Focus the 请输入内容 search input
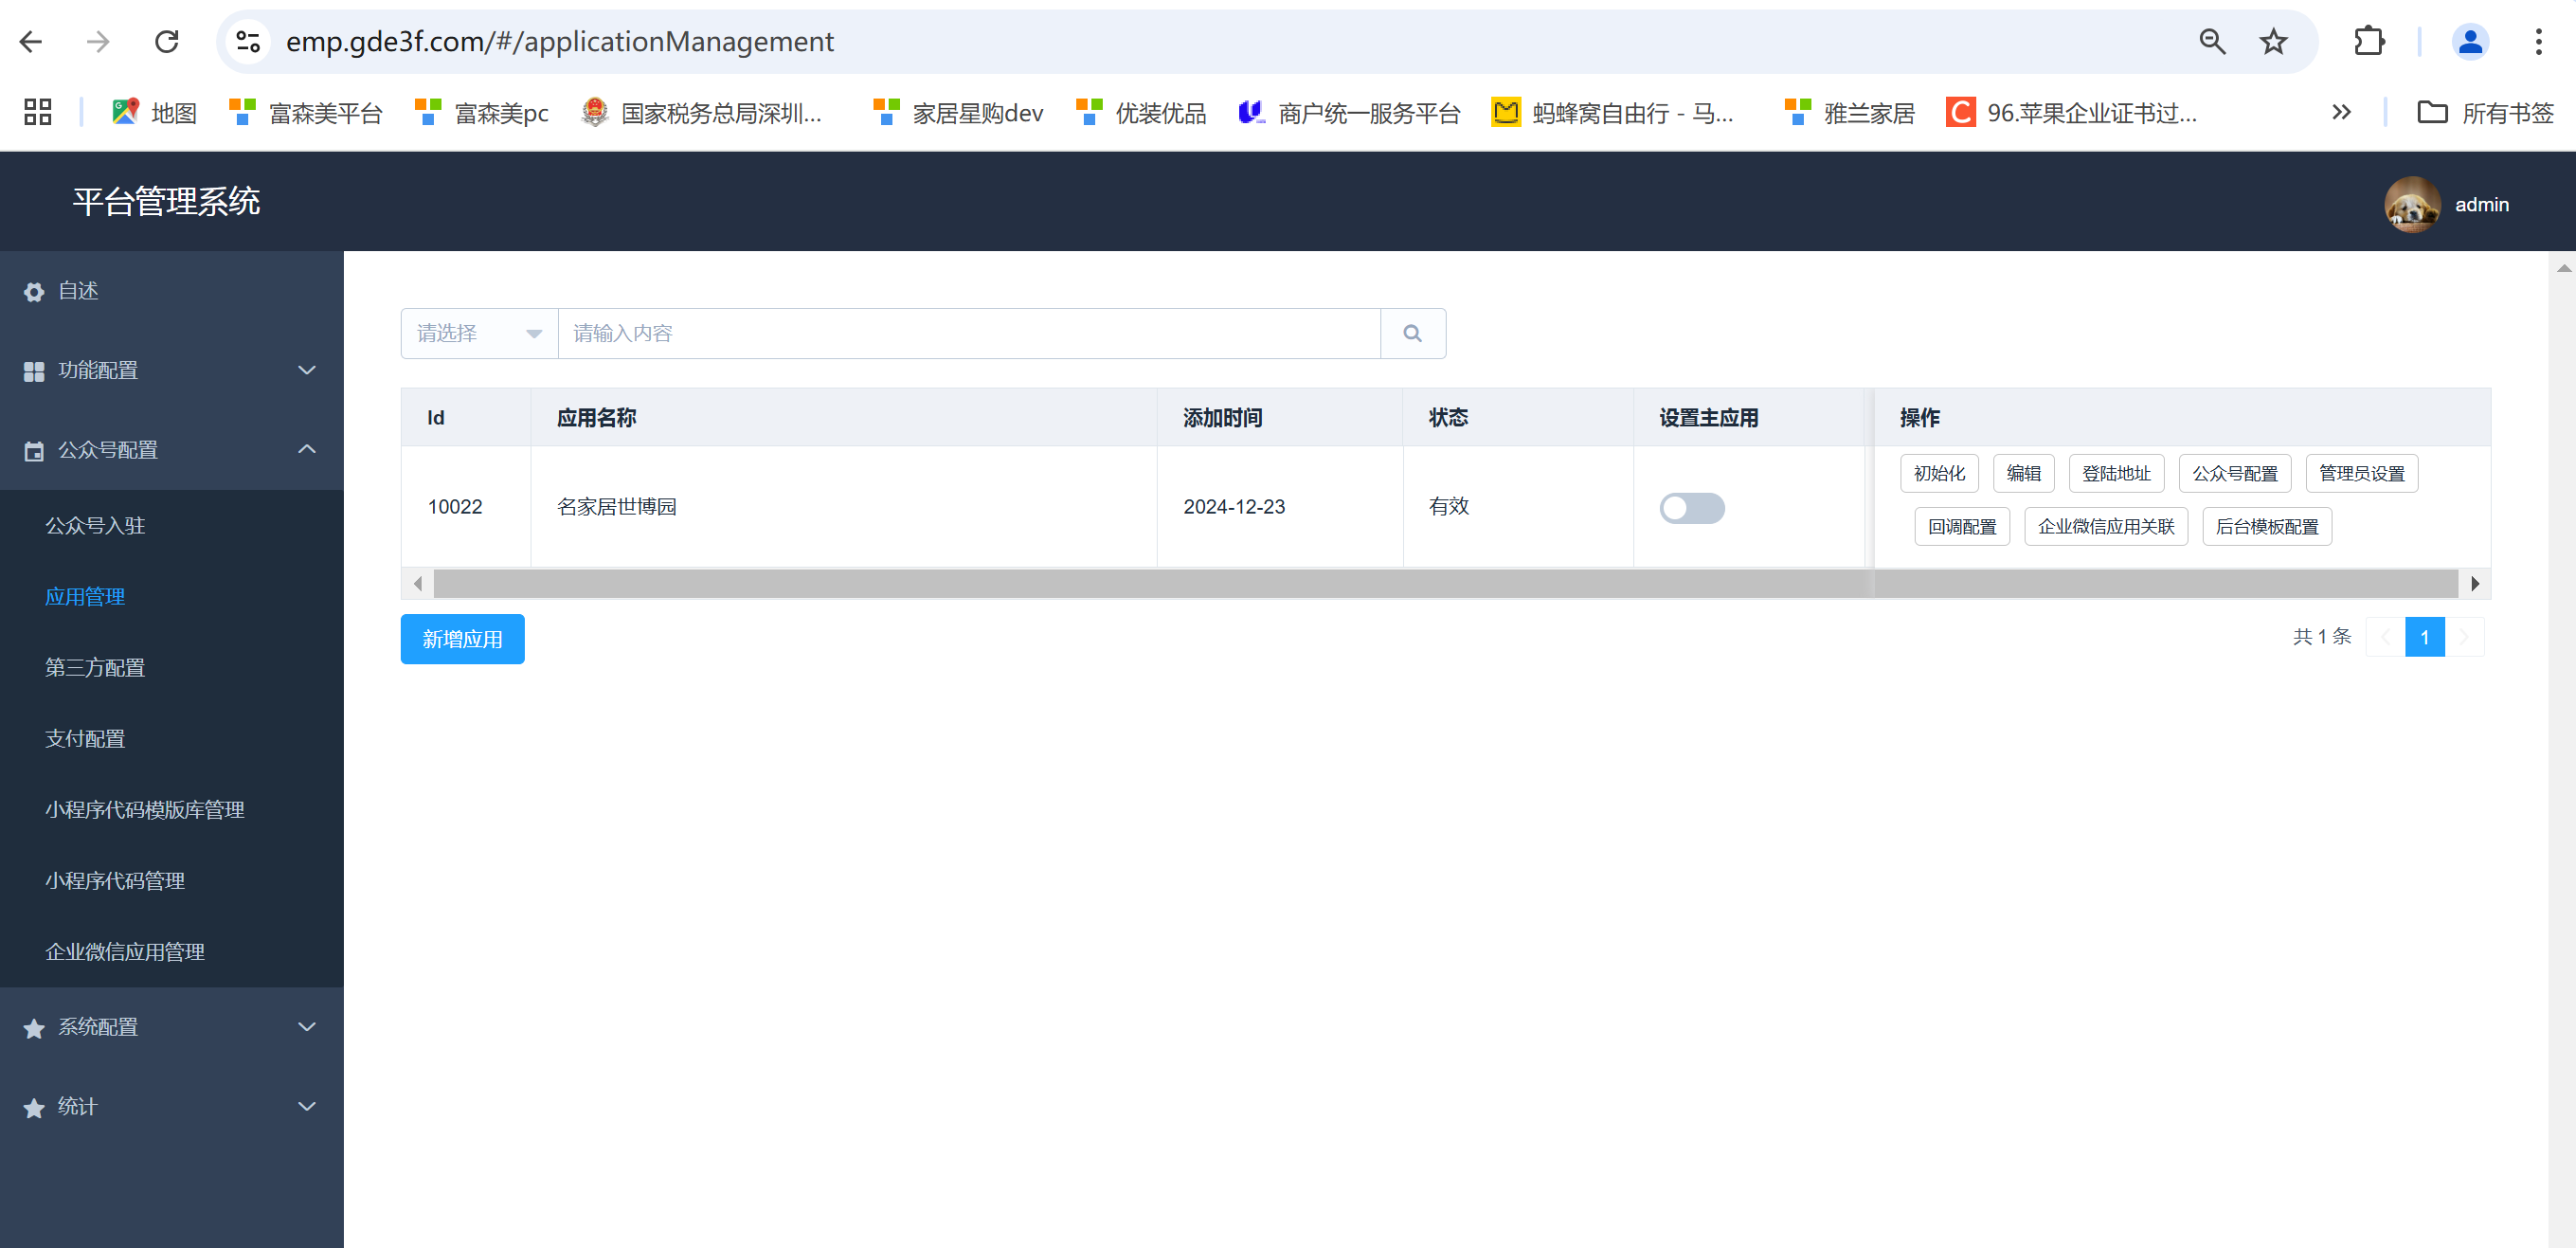Image resolution: width=2576 pixels, height=1248 pixels. (x=968, y=333)
